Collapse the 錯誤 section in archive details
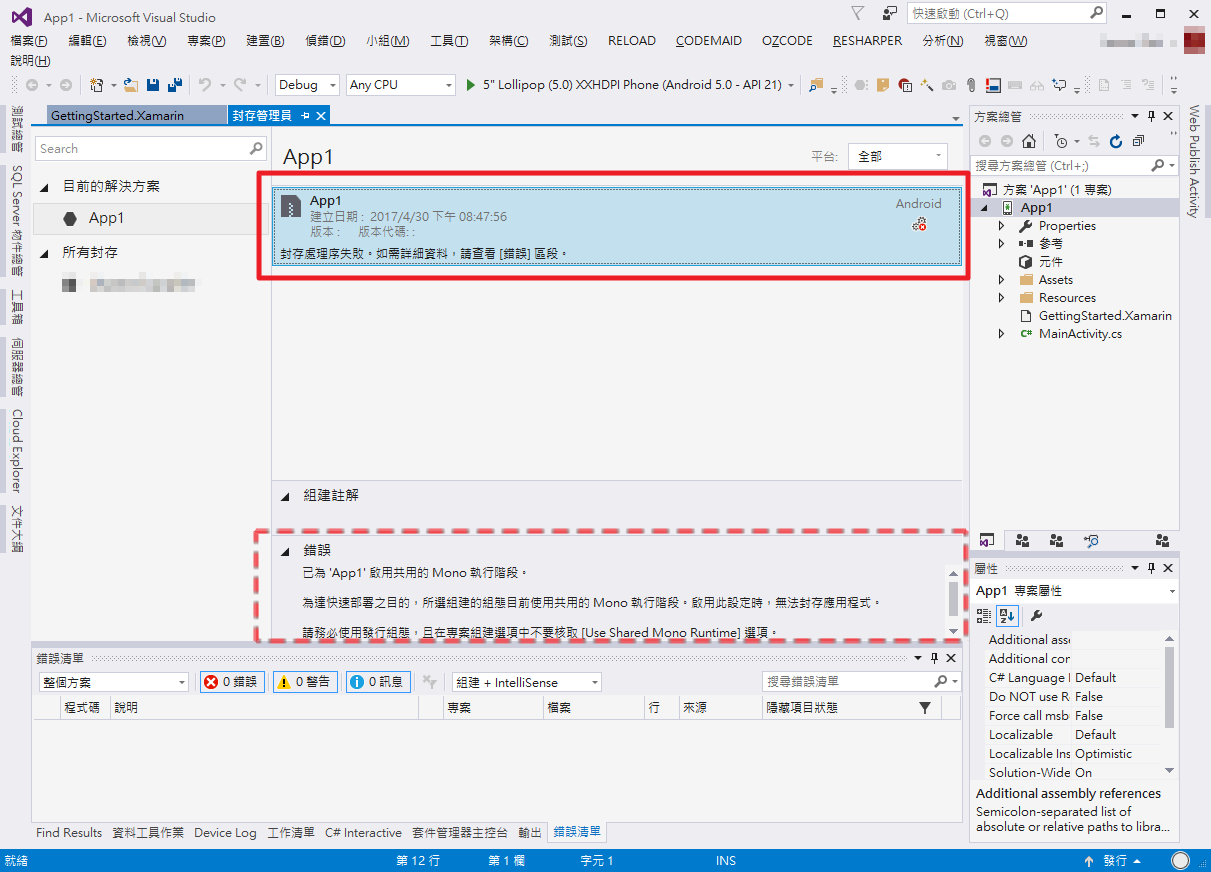The image size is (1211, 872). coord(285,550)
